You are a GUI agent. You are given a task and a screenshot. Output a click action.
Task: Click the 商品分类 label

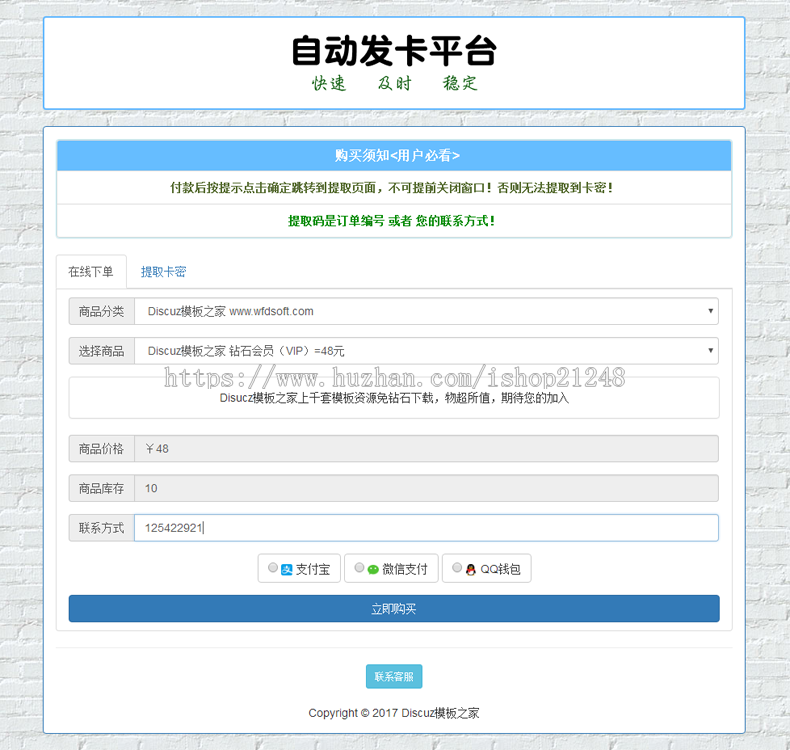tap(101, 311)
